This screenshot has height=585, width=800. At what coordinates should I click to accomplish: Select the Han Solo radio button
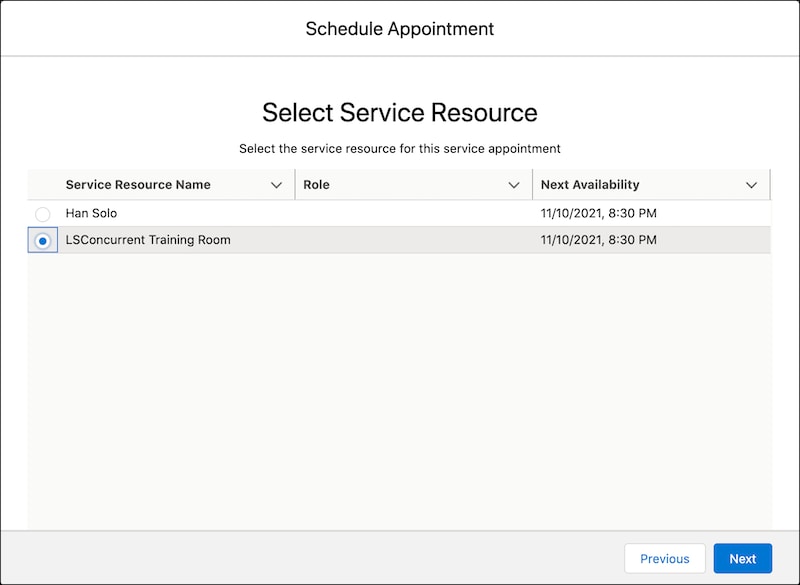click(x=43, y=214)
